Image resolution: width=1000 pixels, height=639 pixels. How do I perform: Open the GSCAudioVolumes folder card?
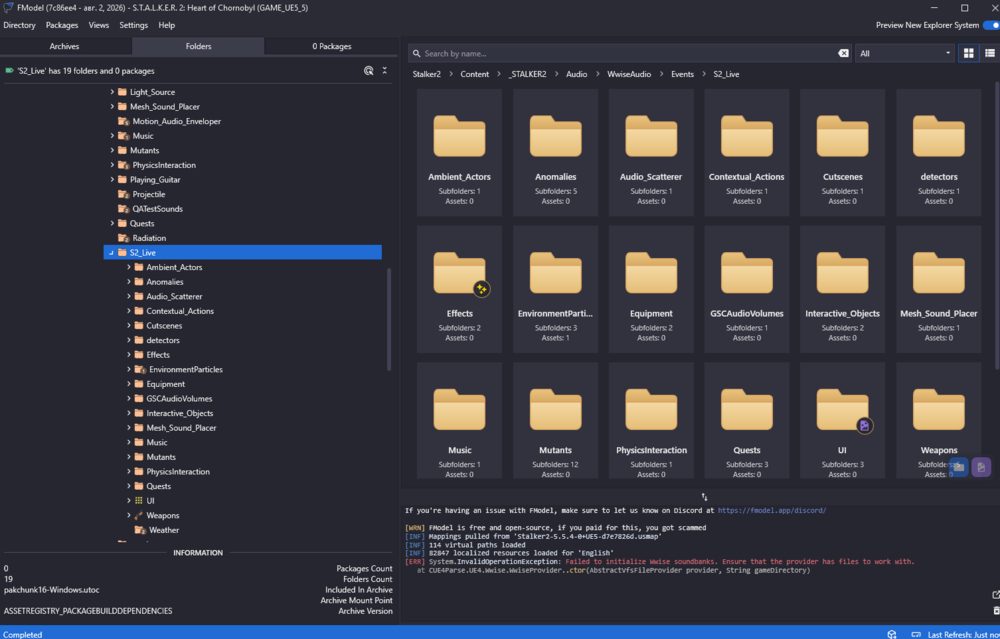(747, 289)
